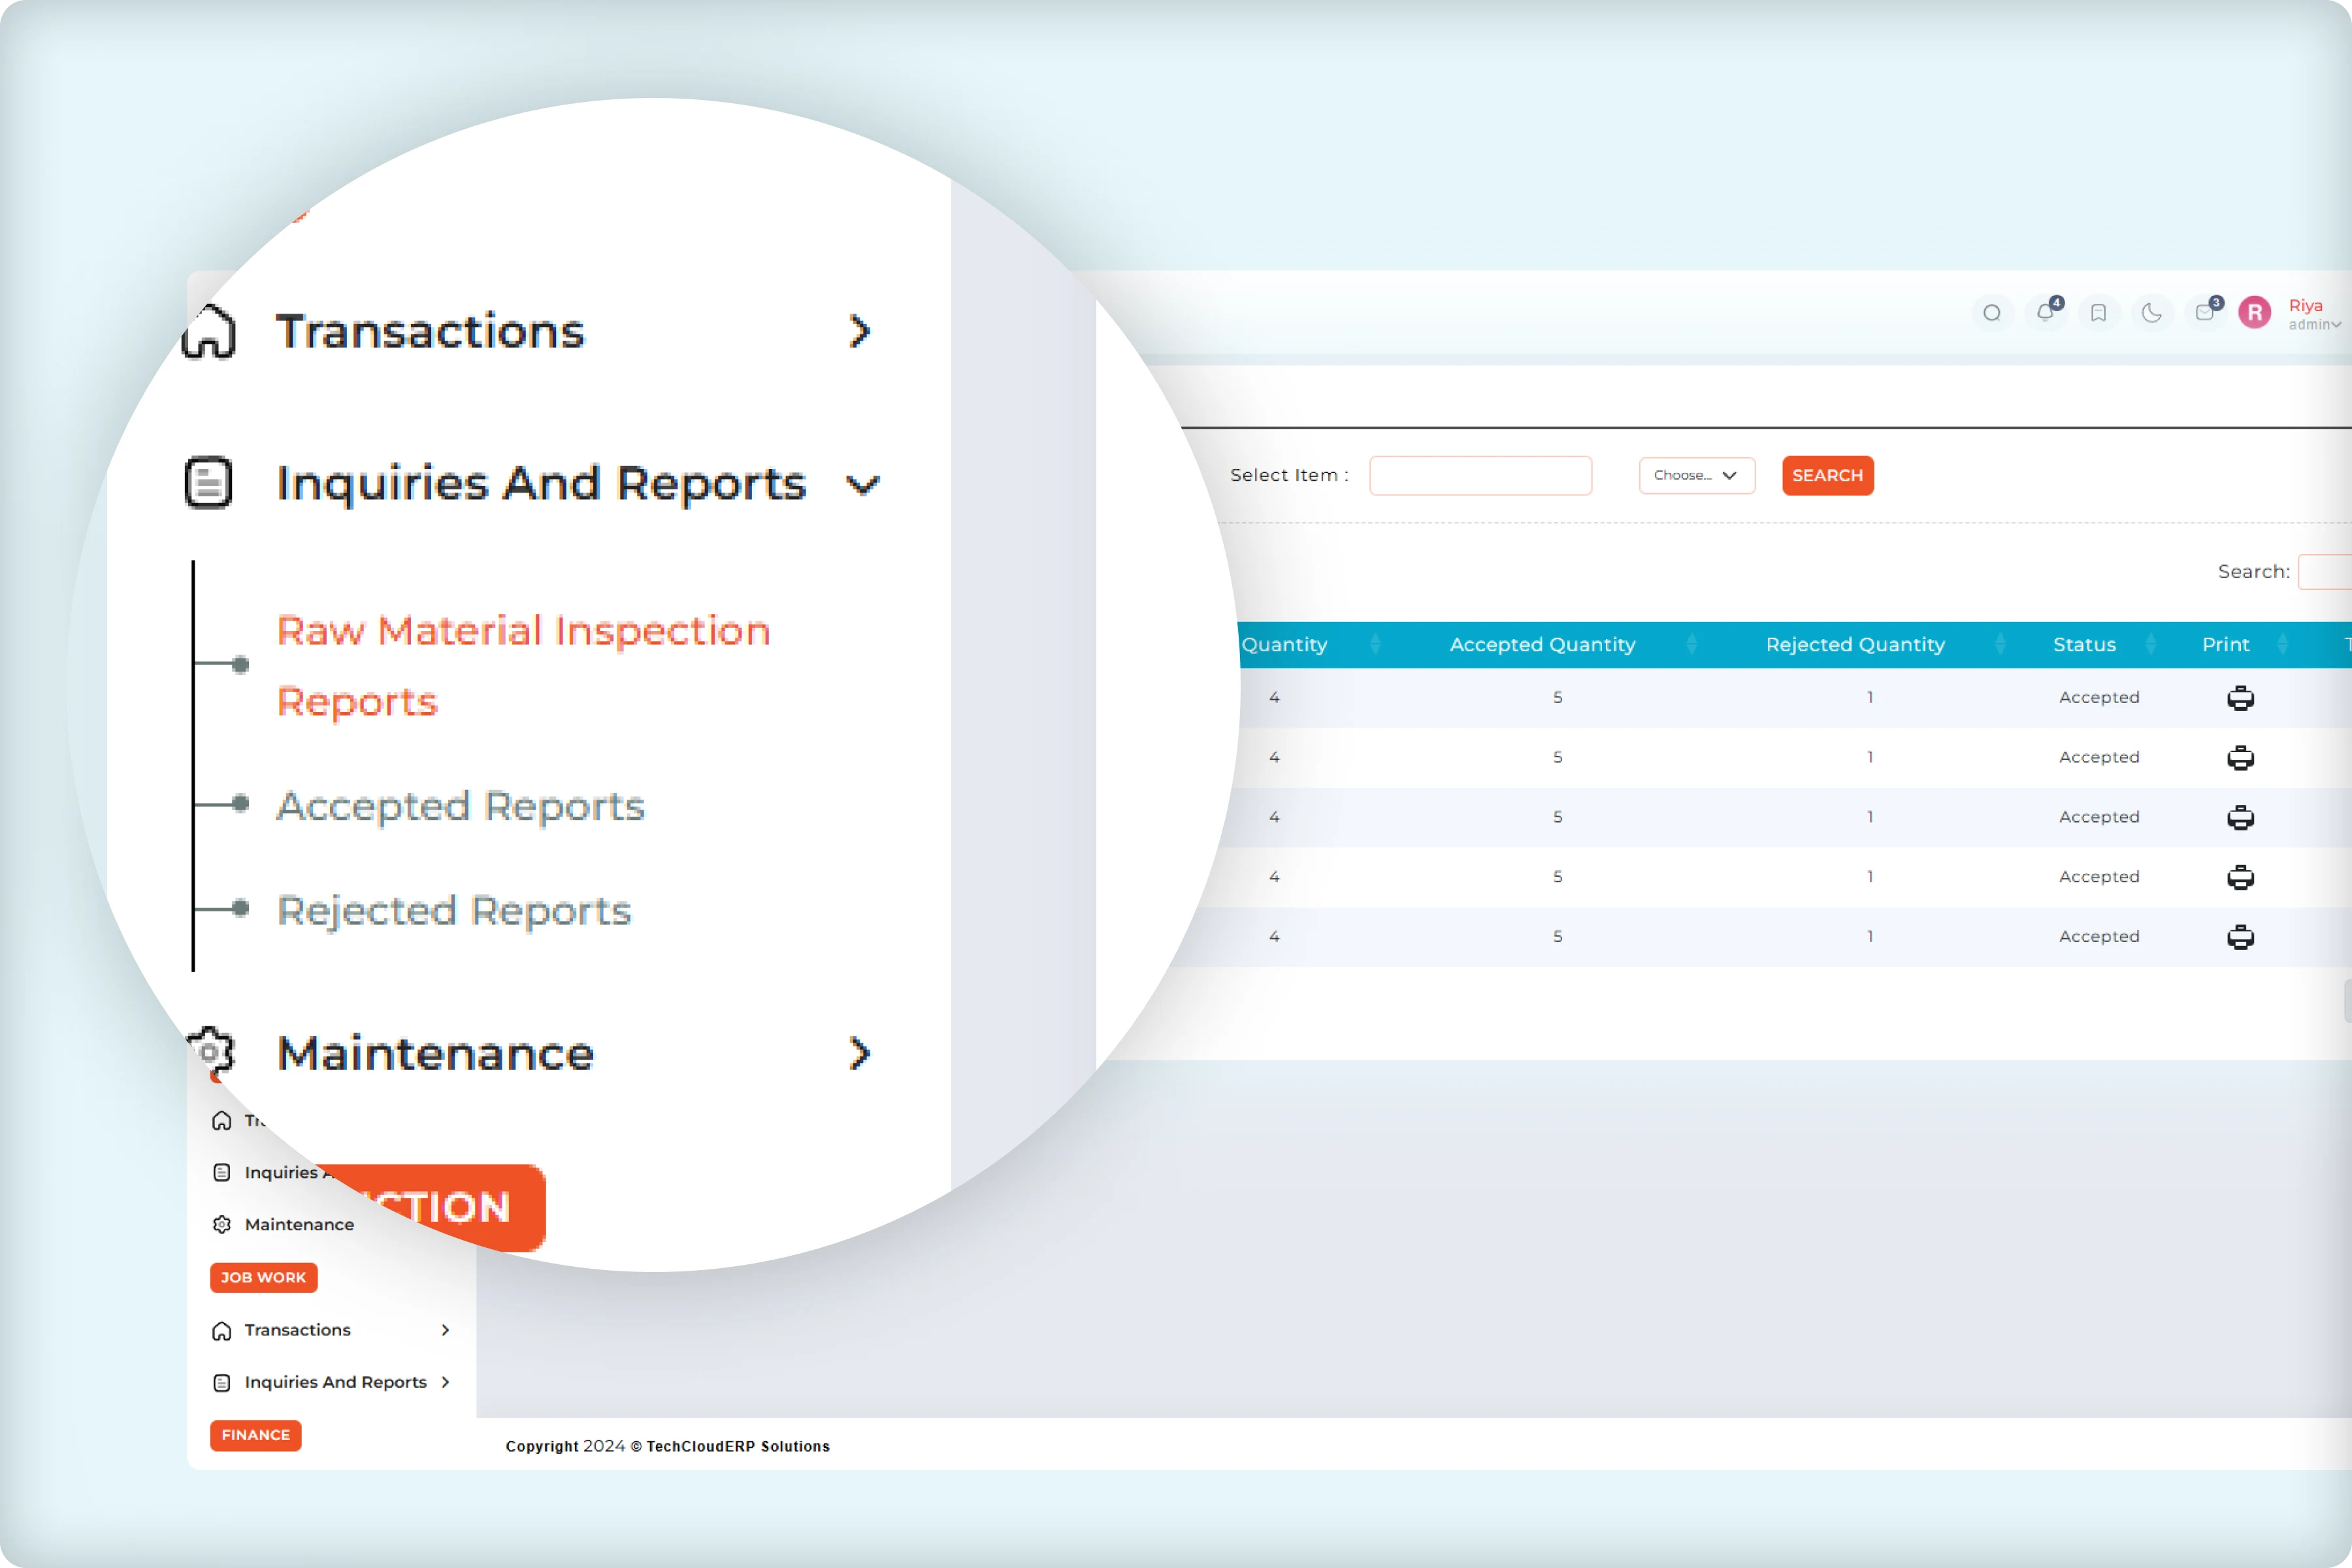Click the Riya profile avatar
The image size is (2352, 1568).
pyautogui.click(x=2255, y=313)
